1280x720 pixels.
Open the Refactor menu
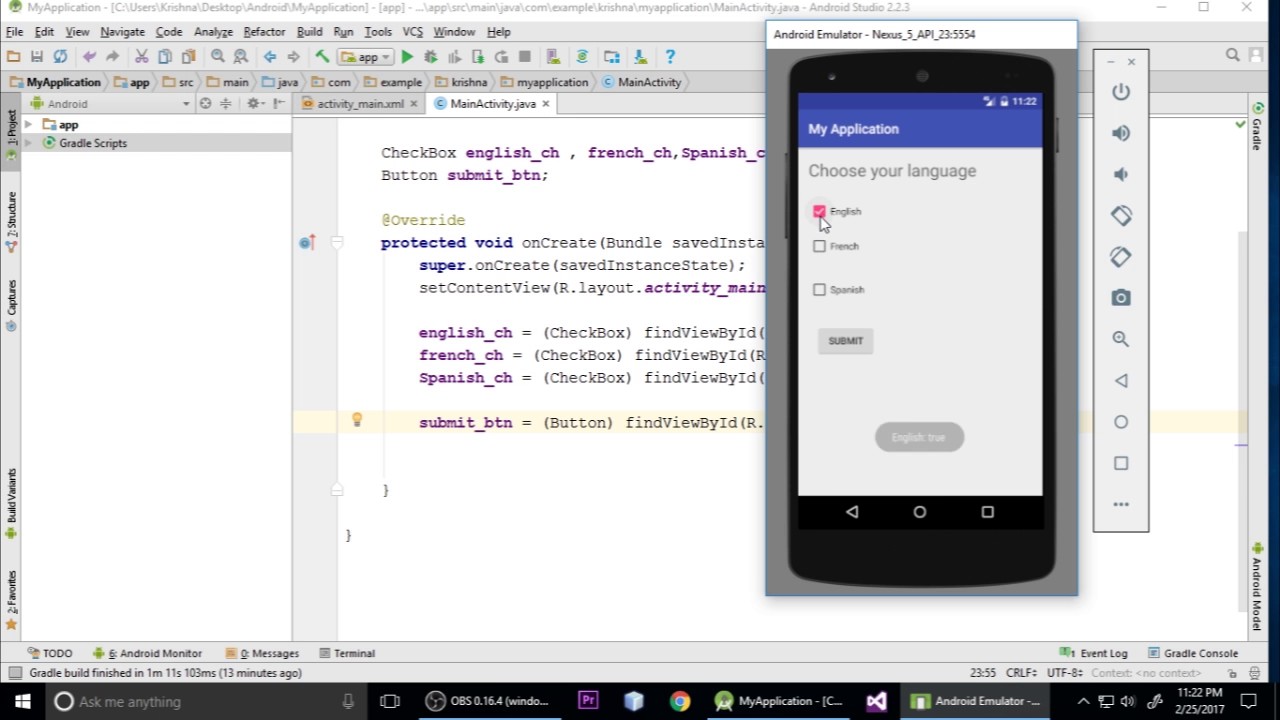click(x=264, y=32)
